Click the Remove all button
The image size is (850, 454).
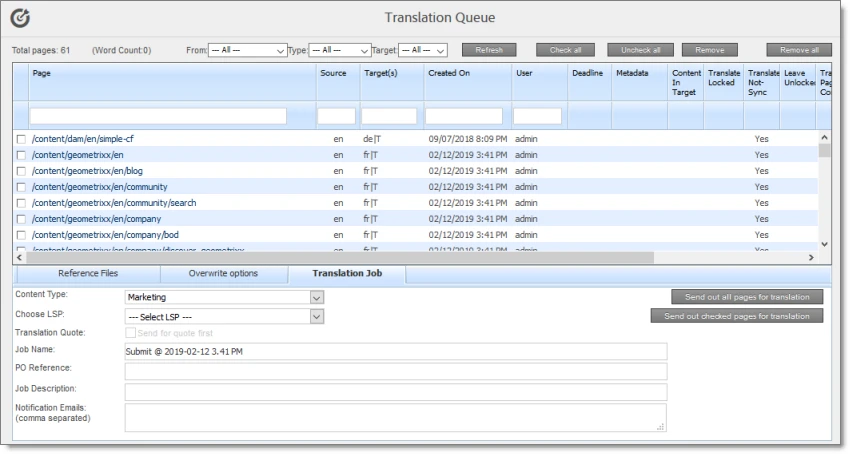tap(799, 50)
